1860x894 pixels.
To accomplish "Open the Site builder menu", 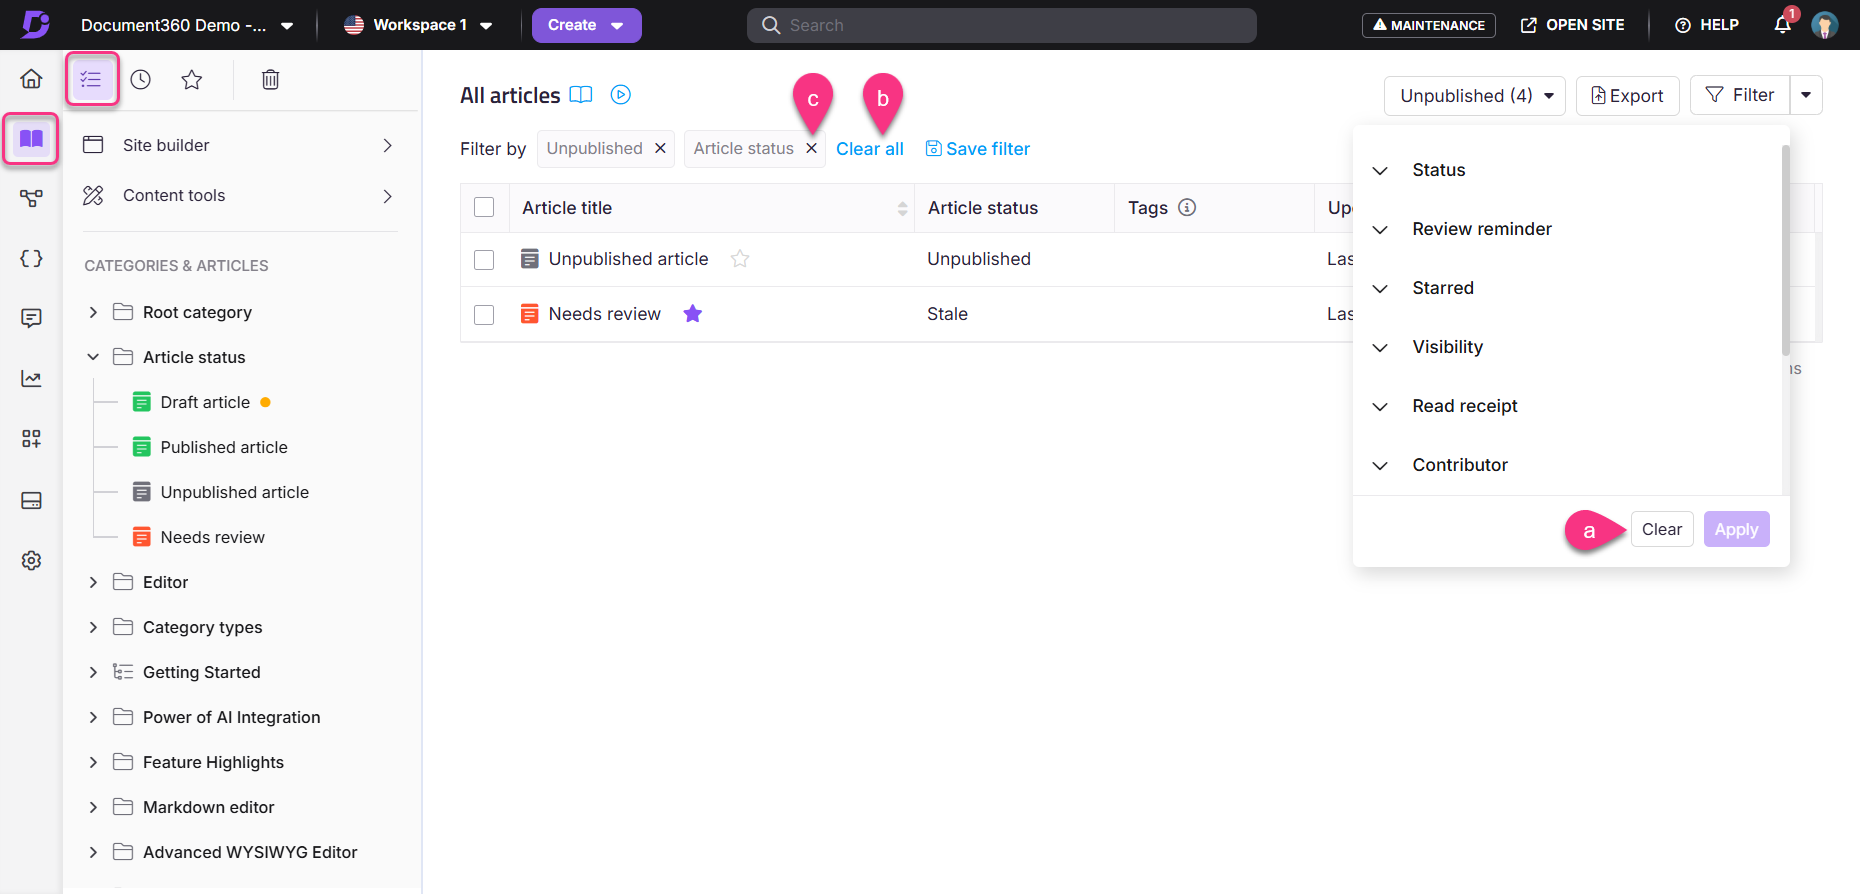I will 238,146.
